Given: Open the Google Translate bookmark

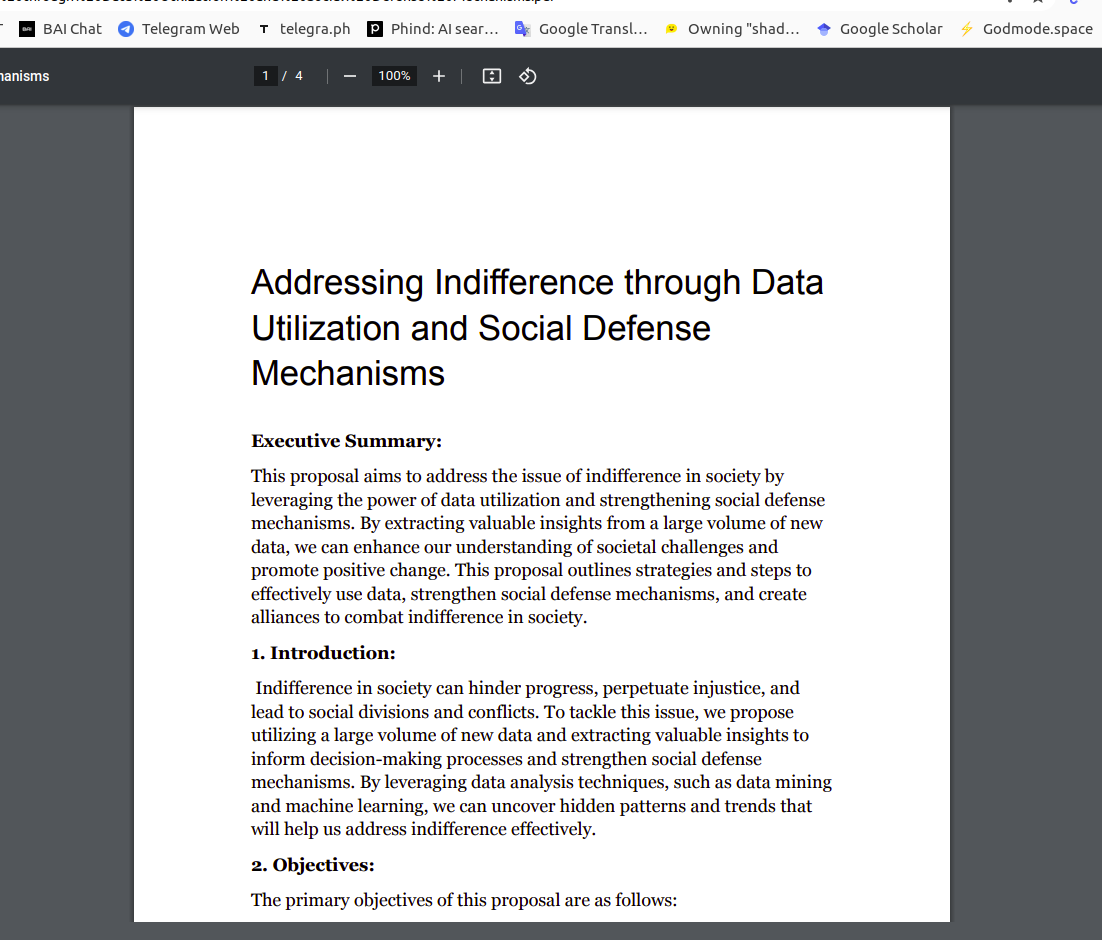Looking at the screenshot, I should 581,29.
